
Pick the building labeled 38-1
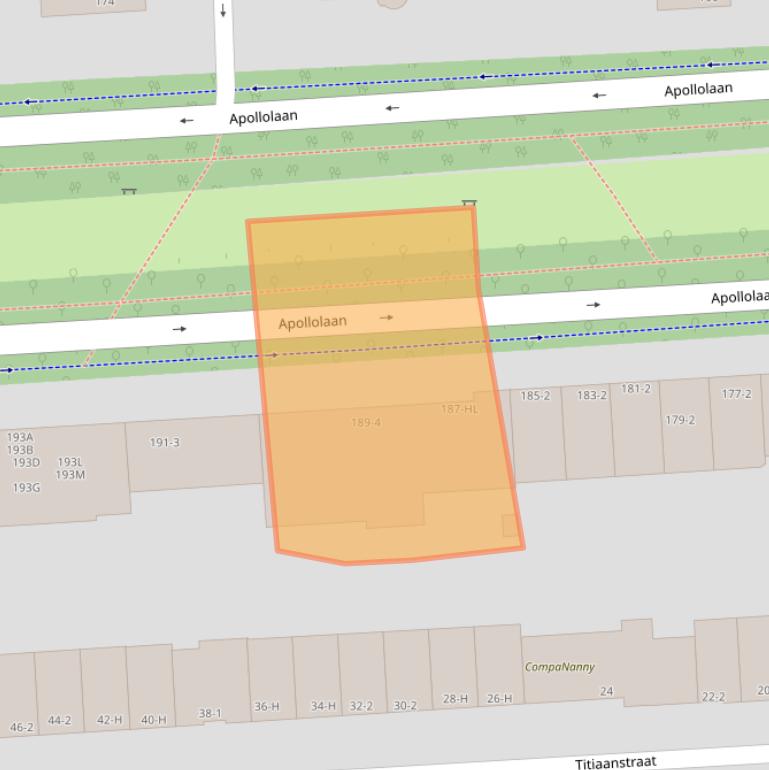coord(210,713)
